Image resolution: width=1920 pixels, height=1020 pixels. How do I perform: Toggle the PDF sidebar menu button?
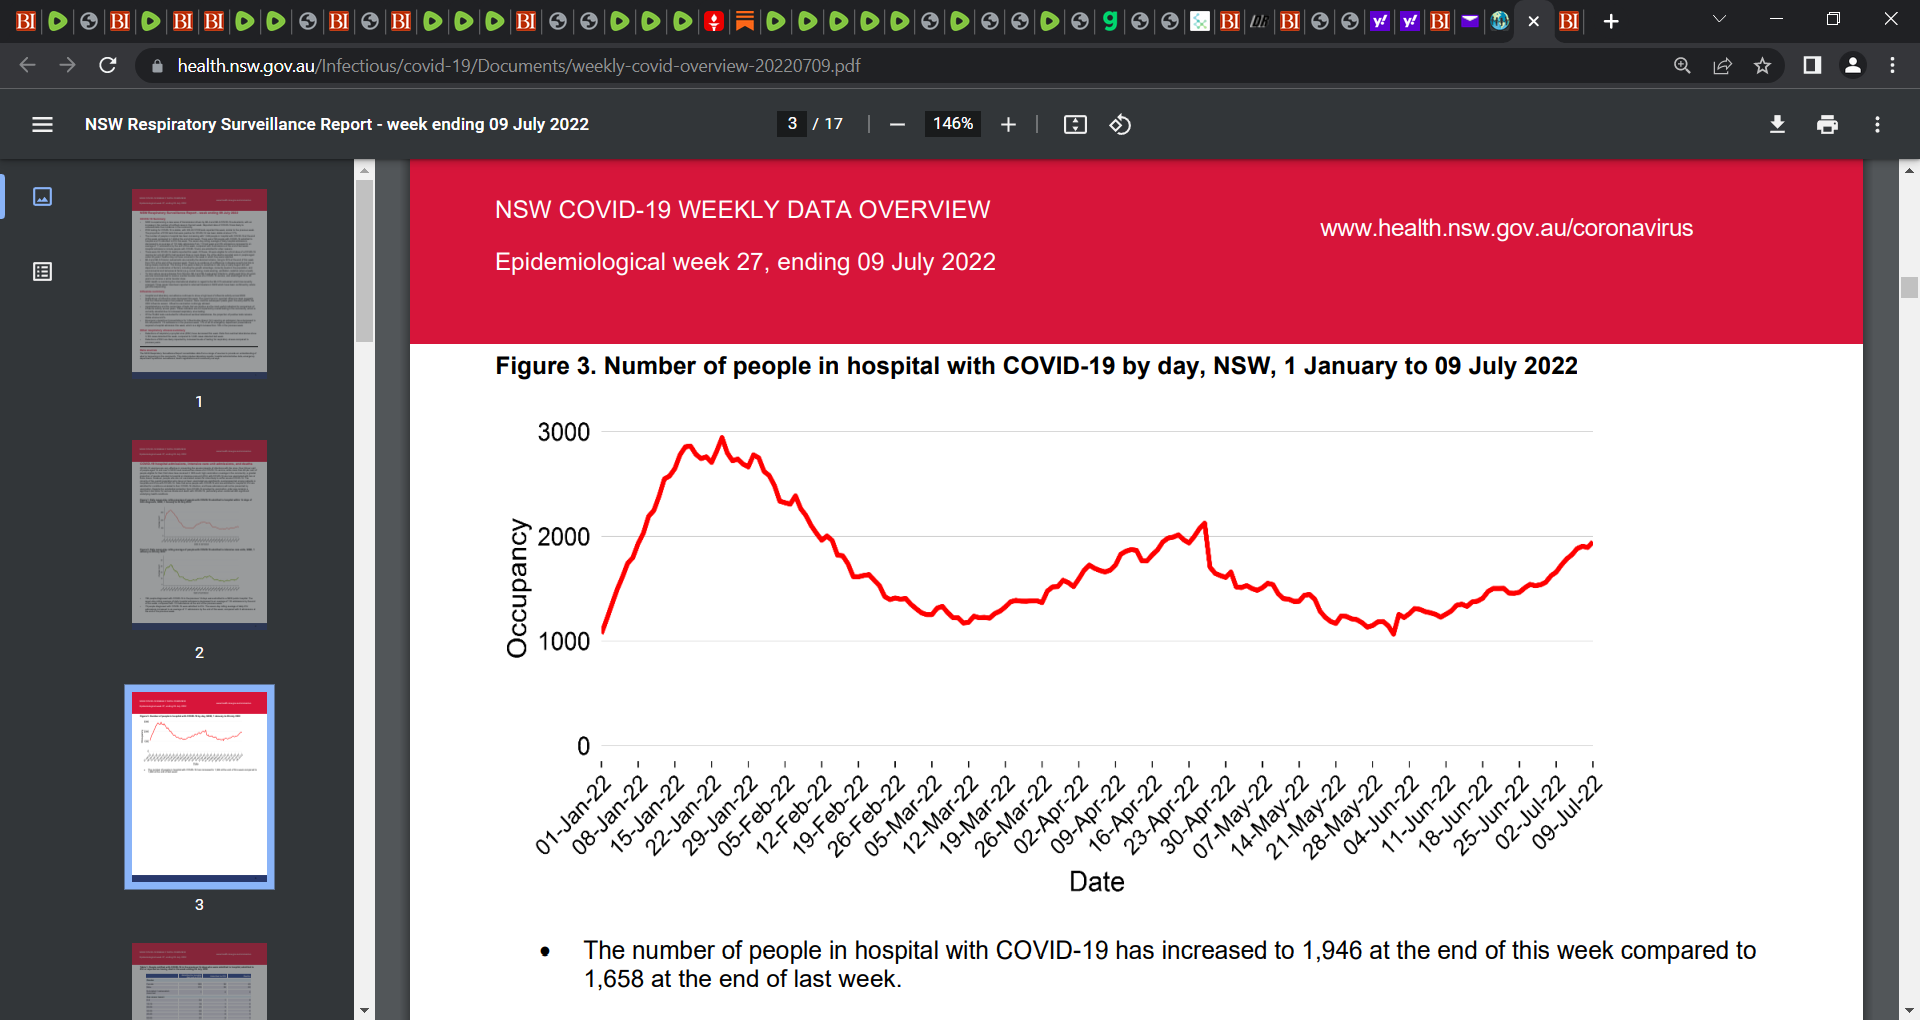pyautogui.click(x=42, y=124)
